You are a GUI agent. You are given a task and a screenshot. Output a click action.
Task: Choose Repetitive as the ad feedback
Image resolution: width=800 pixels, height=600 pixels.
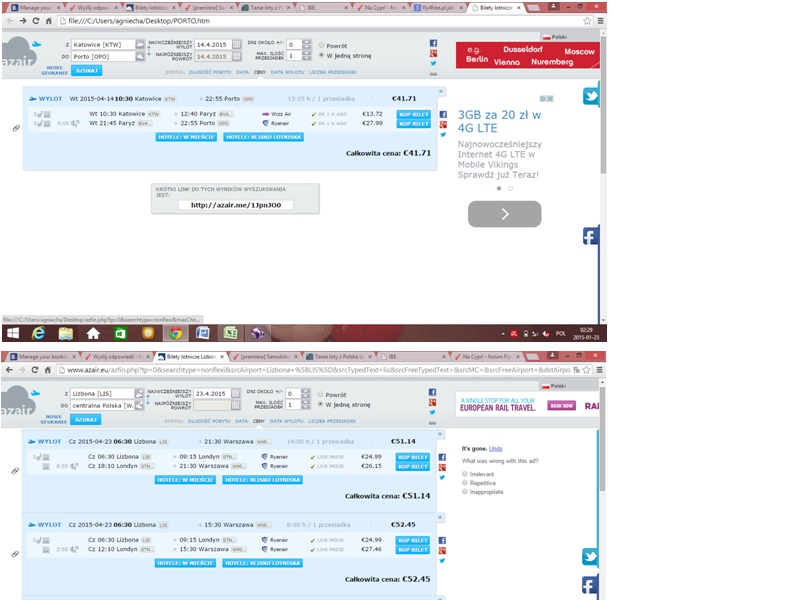pos(464,483)
